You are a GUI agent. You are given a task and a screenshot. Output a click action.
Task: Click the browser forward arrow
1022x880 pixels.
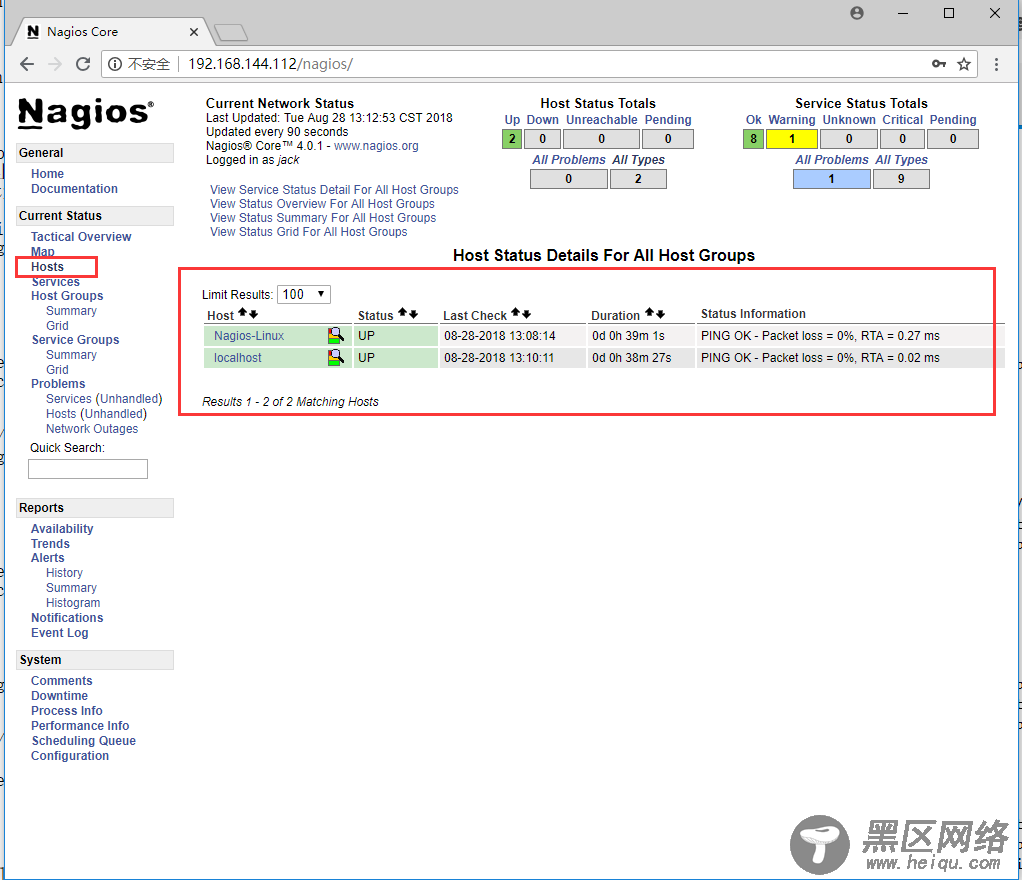click(x=55, y=64)
